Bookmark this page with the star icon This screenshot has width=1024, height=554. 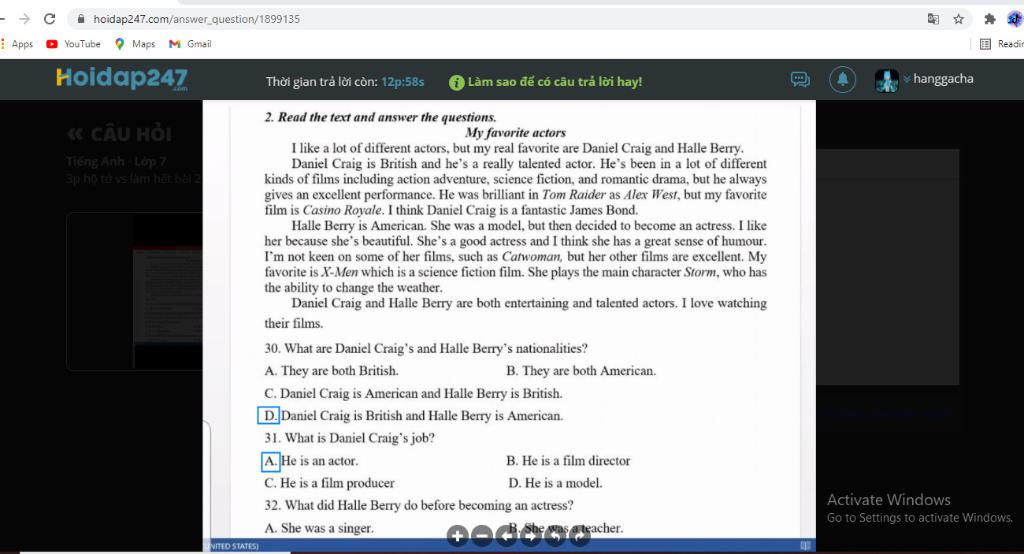pyautogui.click(x=958, y=19)
